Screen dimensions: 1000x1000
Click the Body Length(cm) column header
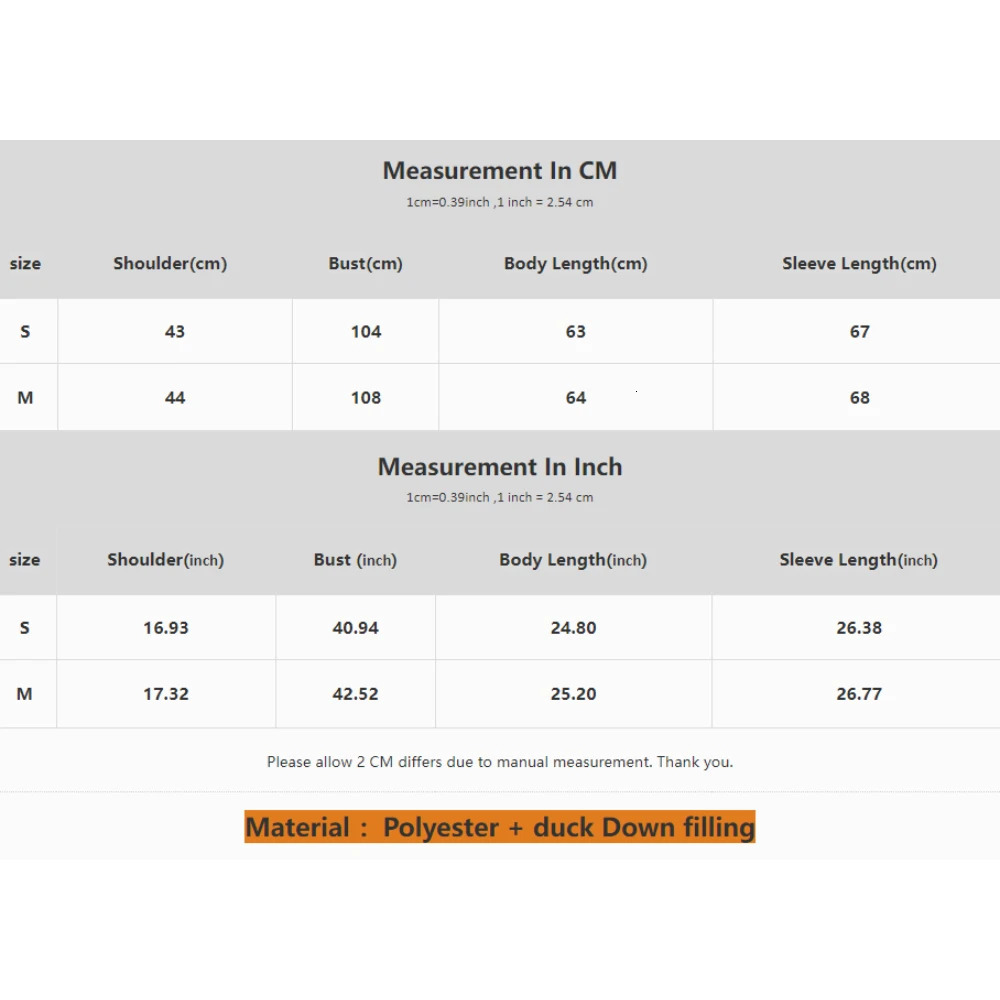click(575, 264)
